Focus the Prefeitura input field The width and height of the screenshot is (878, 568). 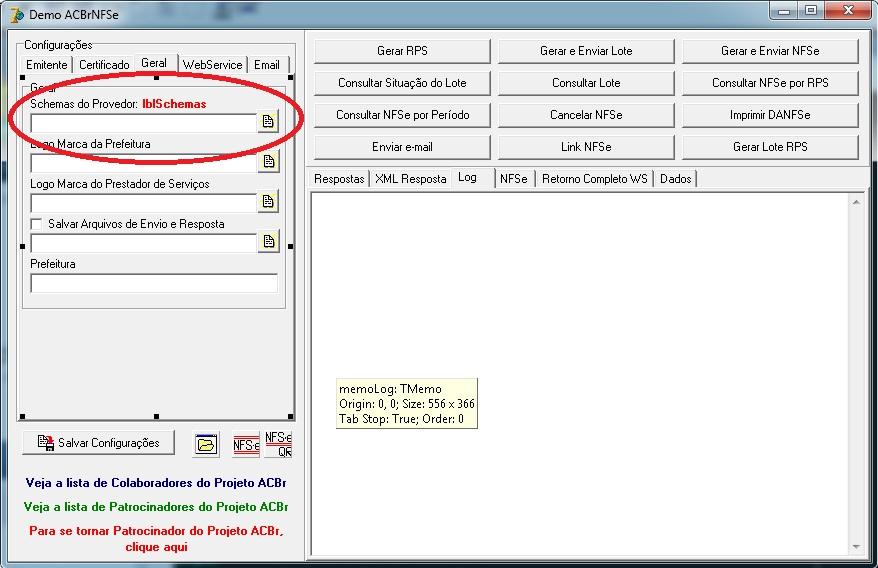coord(154,283)
